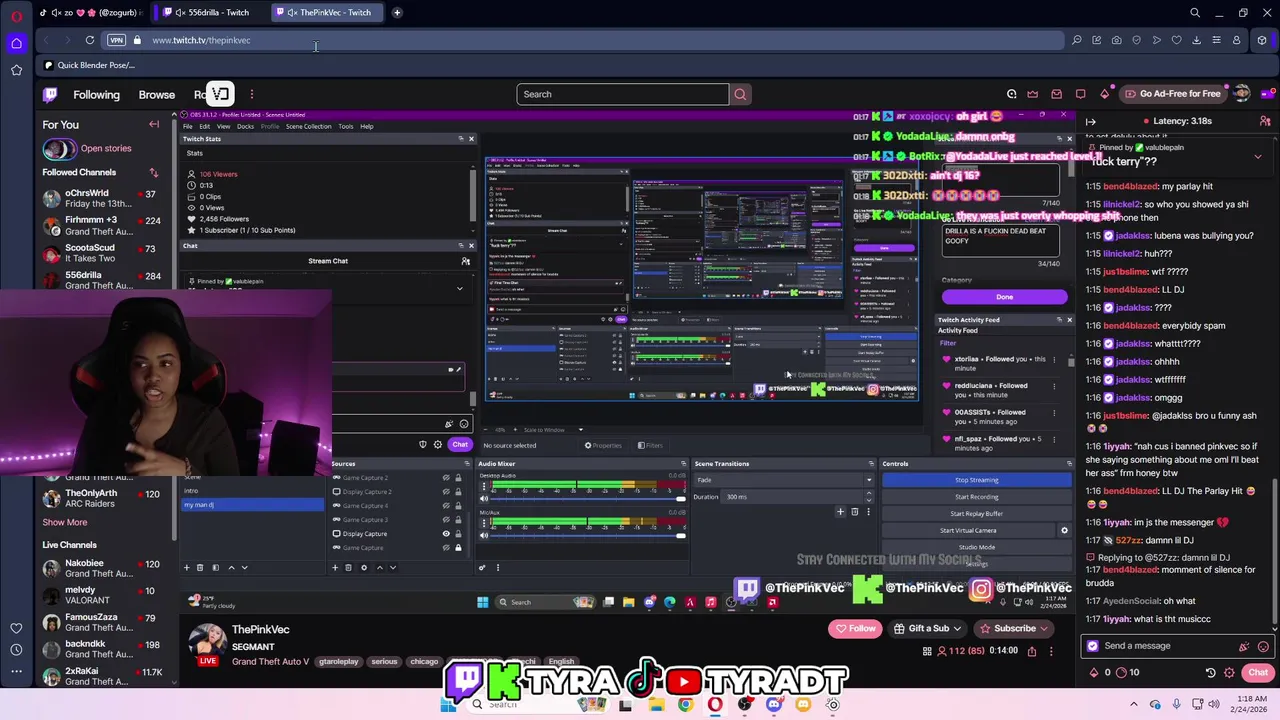The height and width of the screenshot is (720, 1280).
Task: Open chat settings gear
Action: pyautogui.click(x=1229, y=672)
